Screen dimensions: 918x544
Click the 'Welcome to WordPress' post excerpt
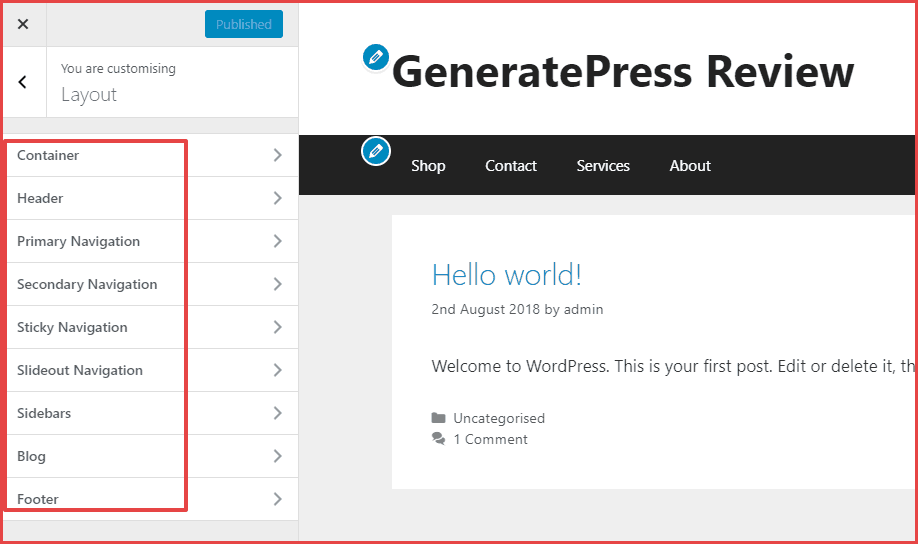coord(673,366)
